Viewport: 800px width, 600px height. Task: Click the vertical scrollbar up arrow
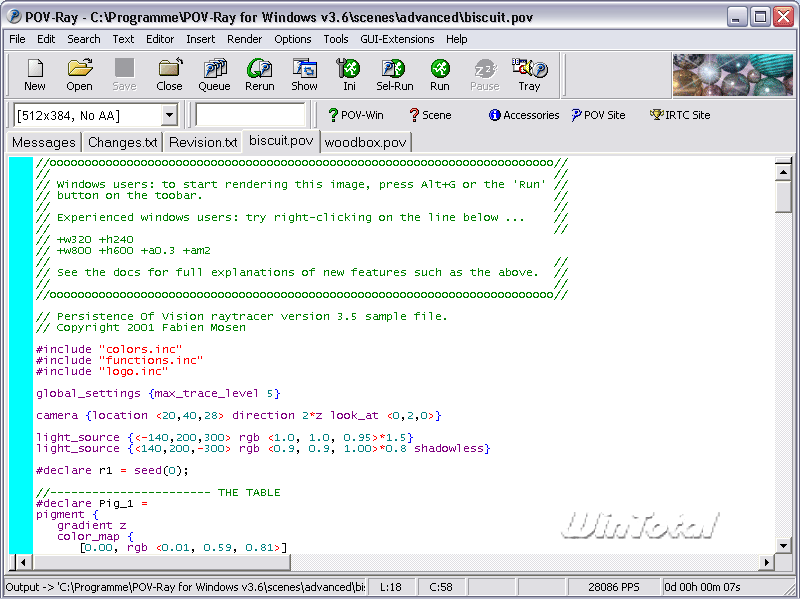point(783,172)
